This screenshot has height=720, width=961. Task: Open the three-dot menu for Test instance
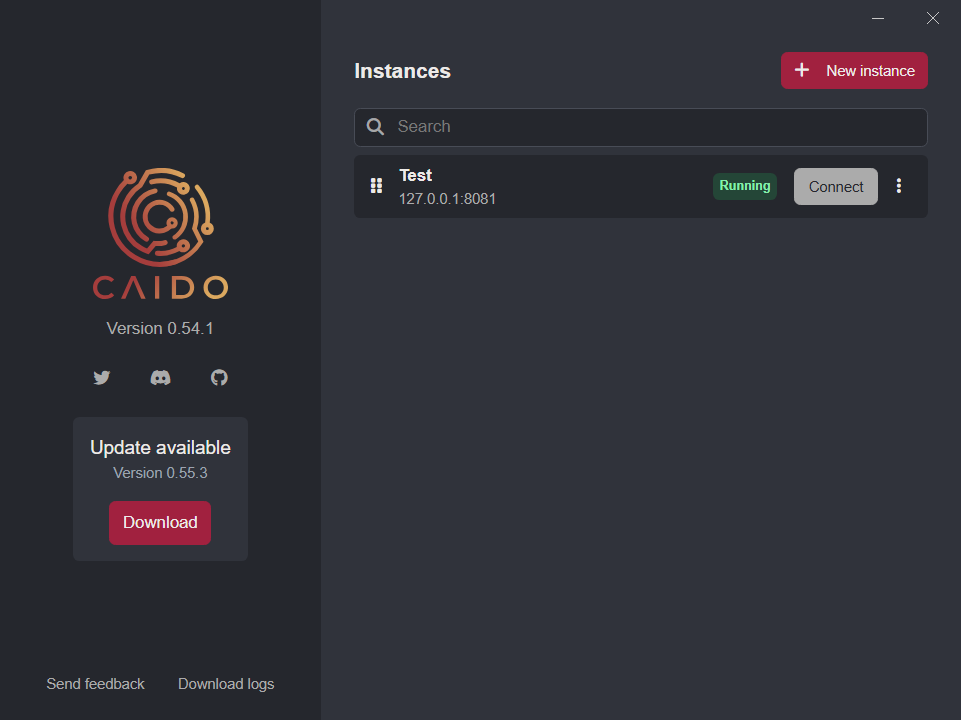[x=899, y=186]
